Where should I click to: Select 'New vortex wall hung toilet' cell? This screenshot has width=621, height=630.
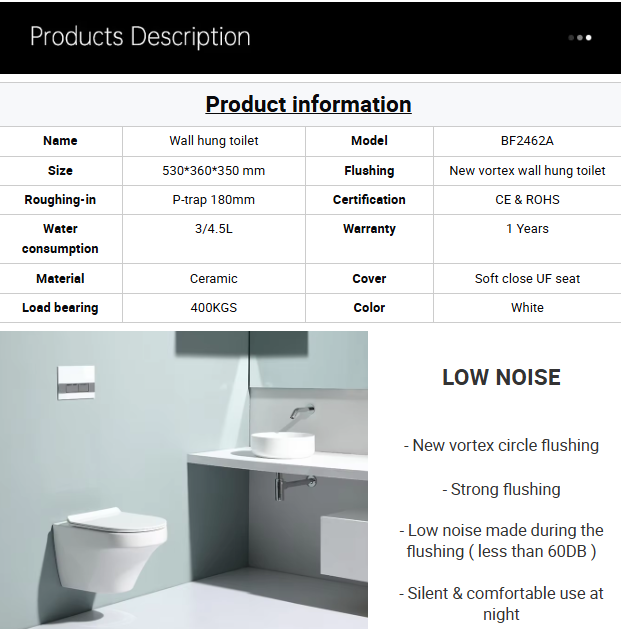[x=527, y=171]
